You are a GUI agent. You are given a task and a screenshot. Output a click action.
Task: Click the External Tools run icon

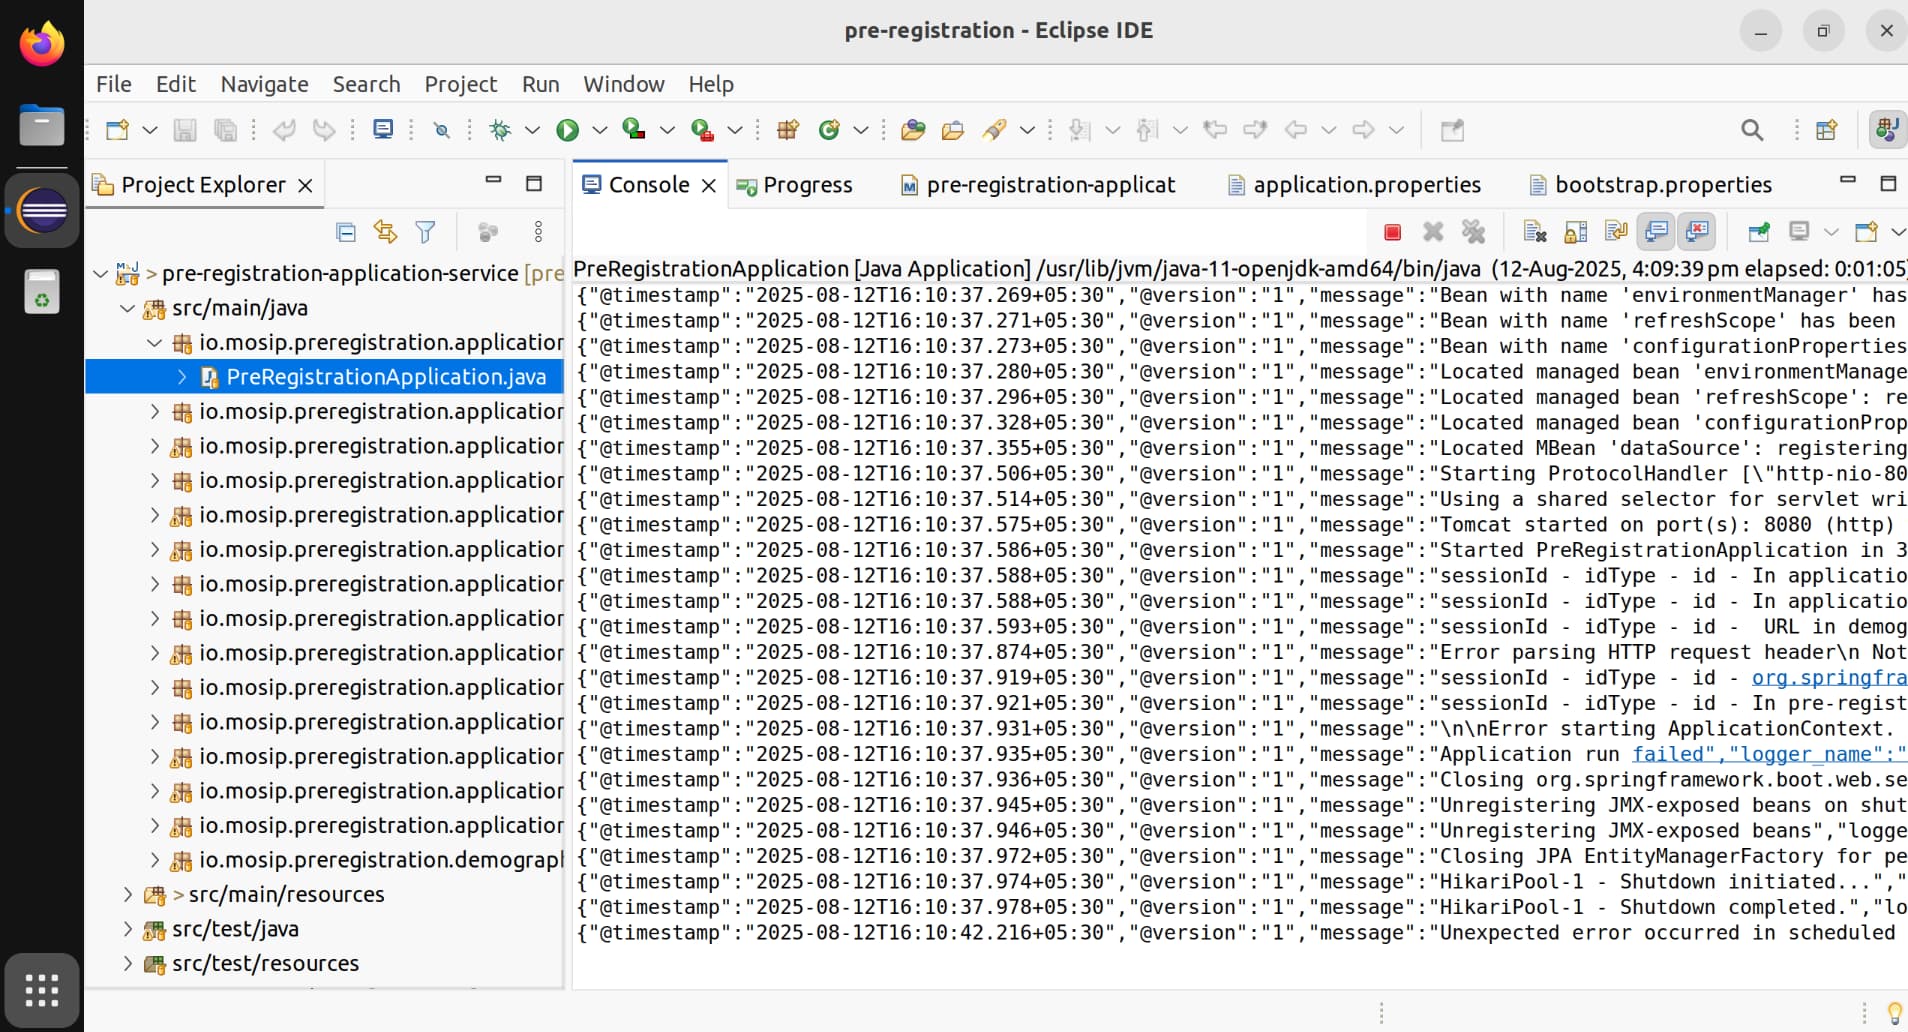click(x=703, y=130)
